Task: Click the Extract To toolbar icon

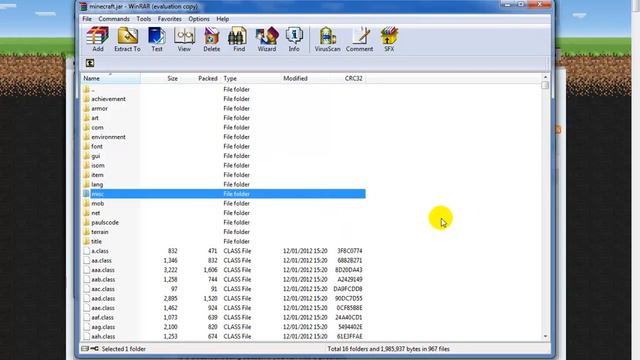Action: pyautogui.click(x=127, y=39)
